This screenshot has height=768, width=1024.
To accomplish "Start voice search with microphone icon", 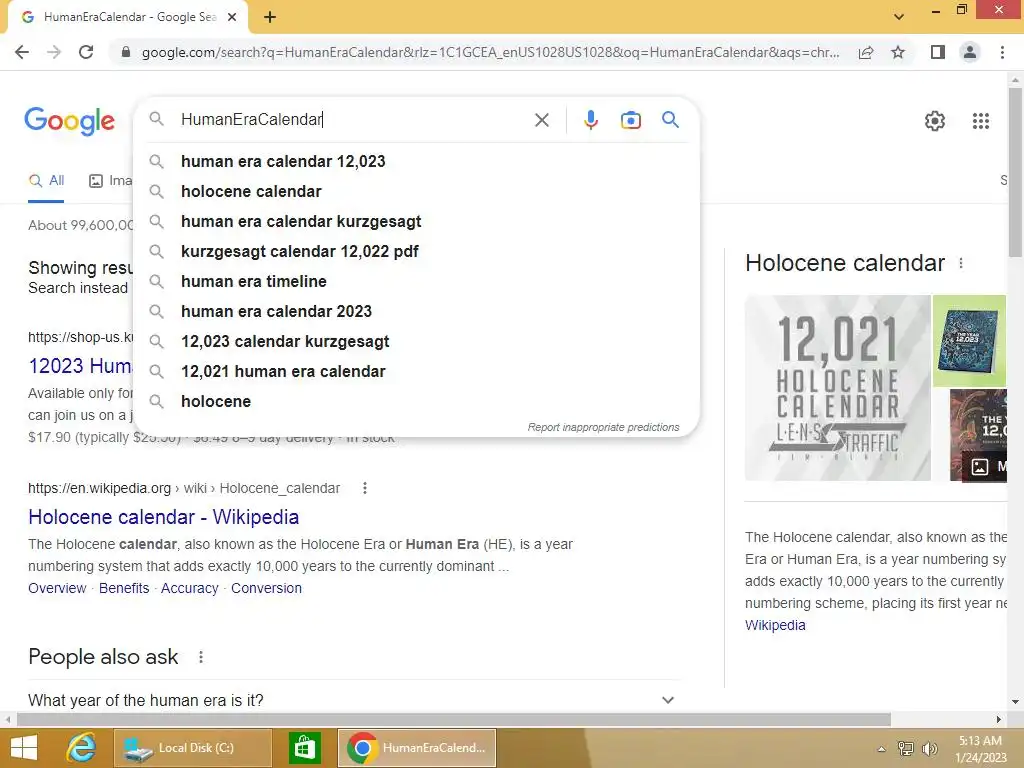I will [590, 120].
